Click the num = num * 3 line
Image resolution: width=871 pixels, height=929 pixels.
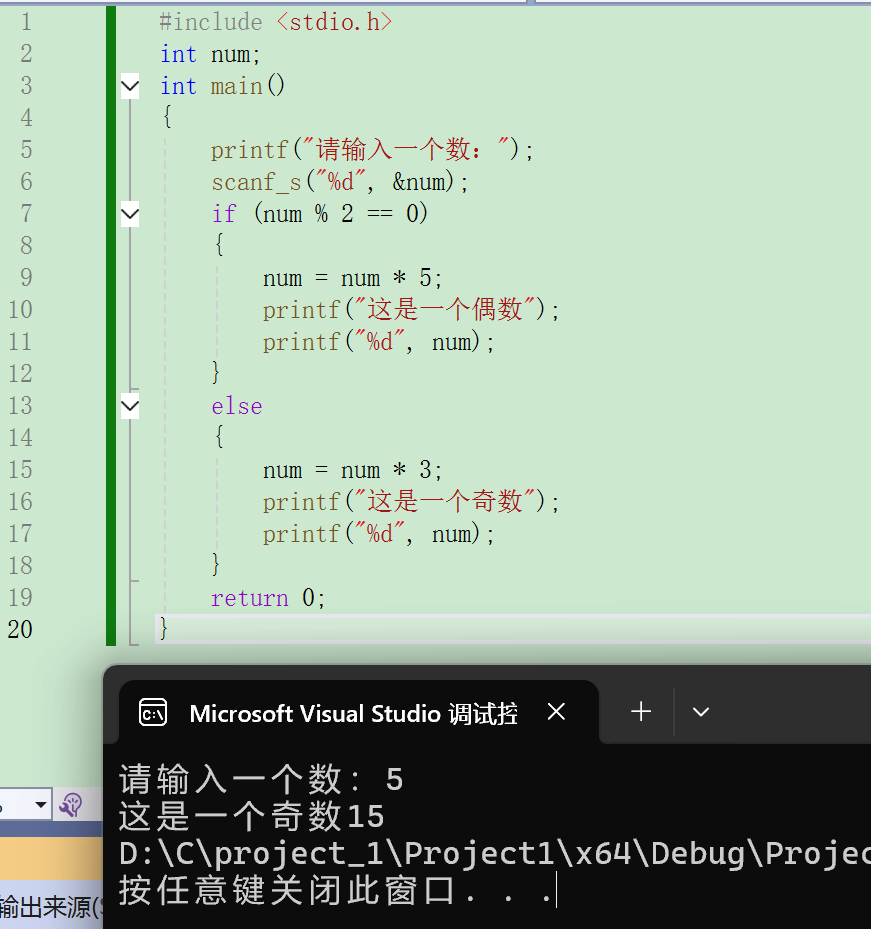[x=352, y=470]
